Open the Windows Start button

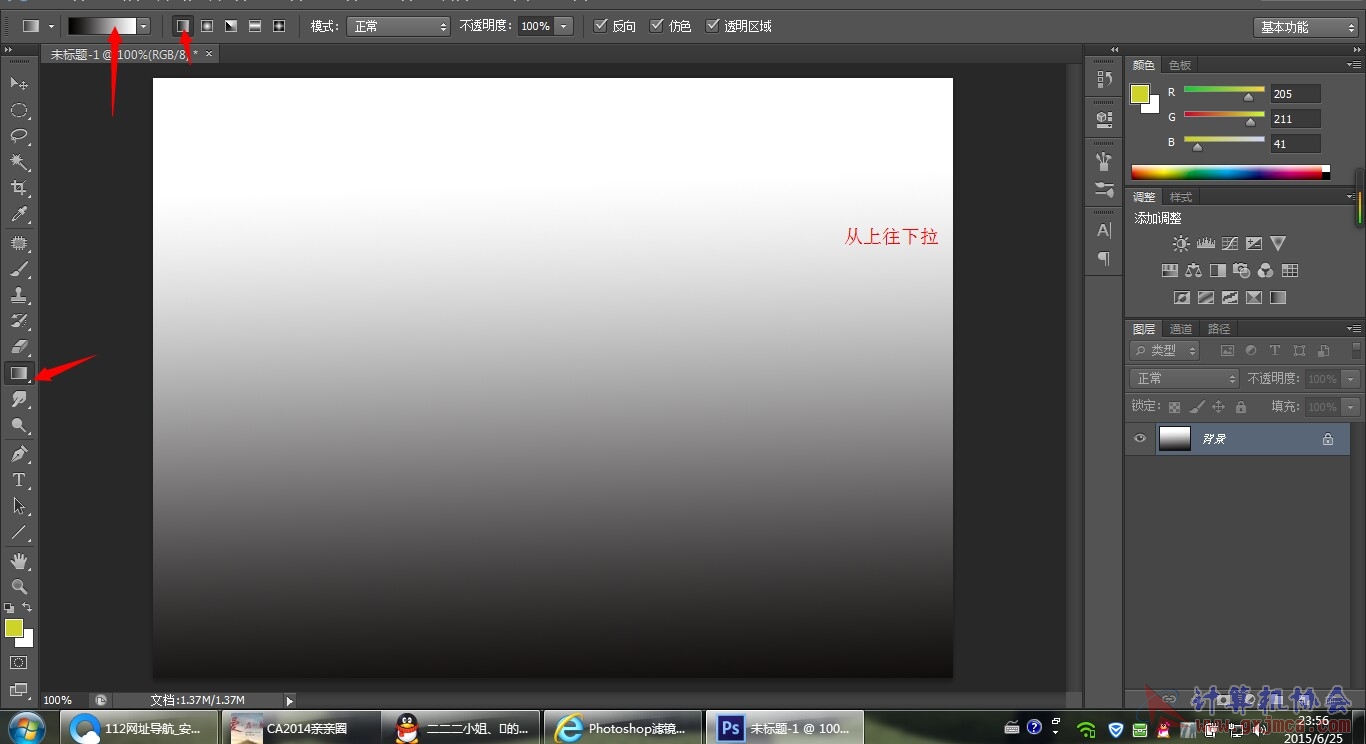tap(28, 727)
